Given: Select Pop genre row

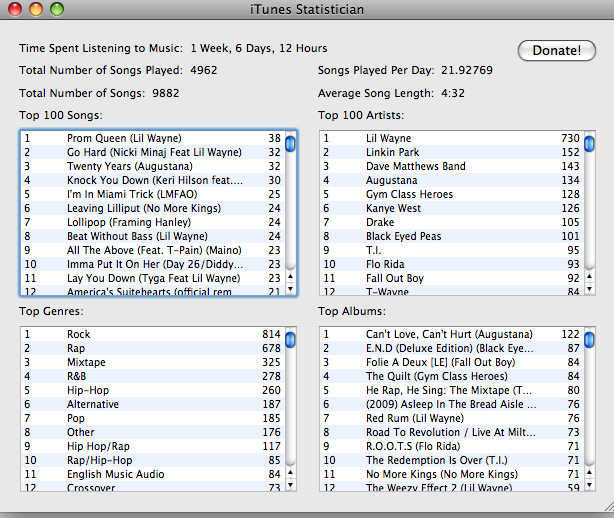Looking at the screenshot, I should point(153,419).
